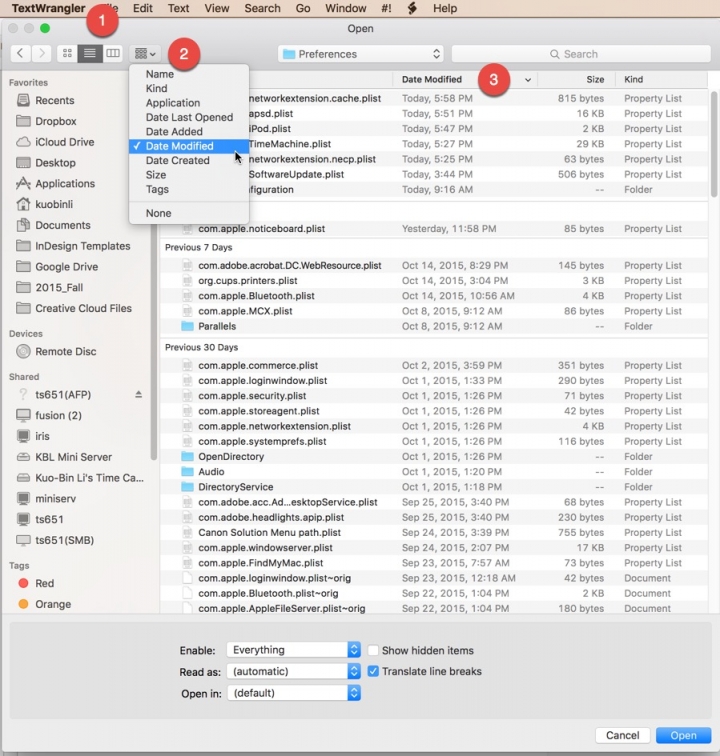
Task: Sort by the Size column header
Action: click(x=596, y=79)
